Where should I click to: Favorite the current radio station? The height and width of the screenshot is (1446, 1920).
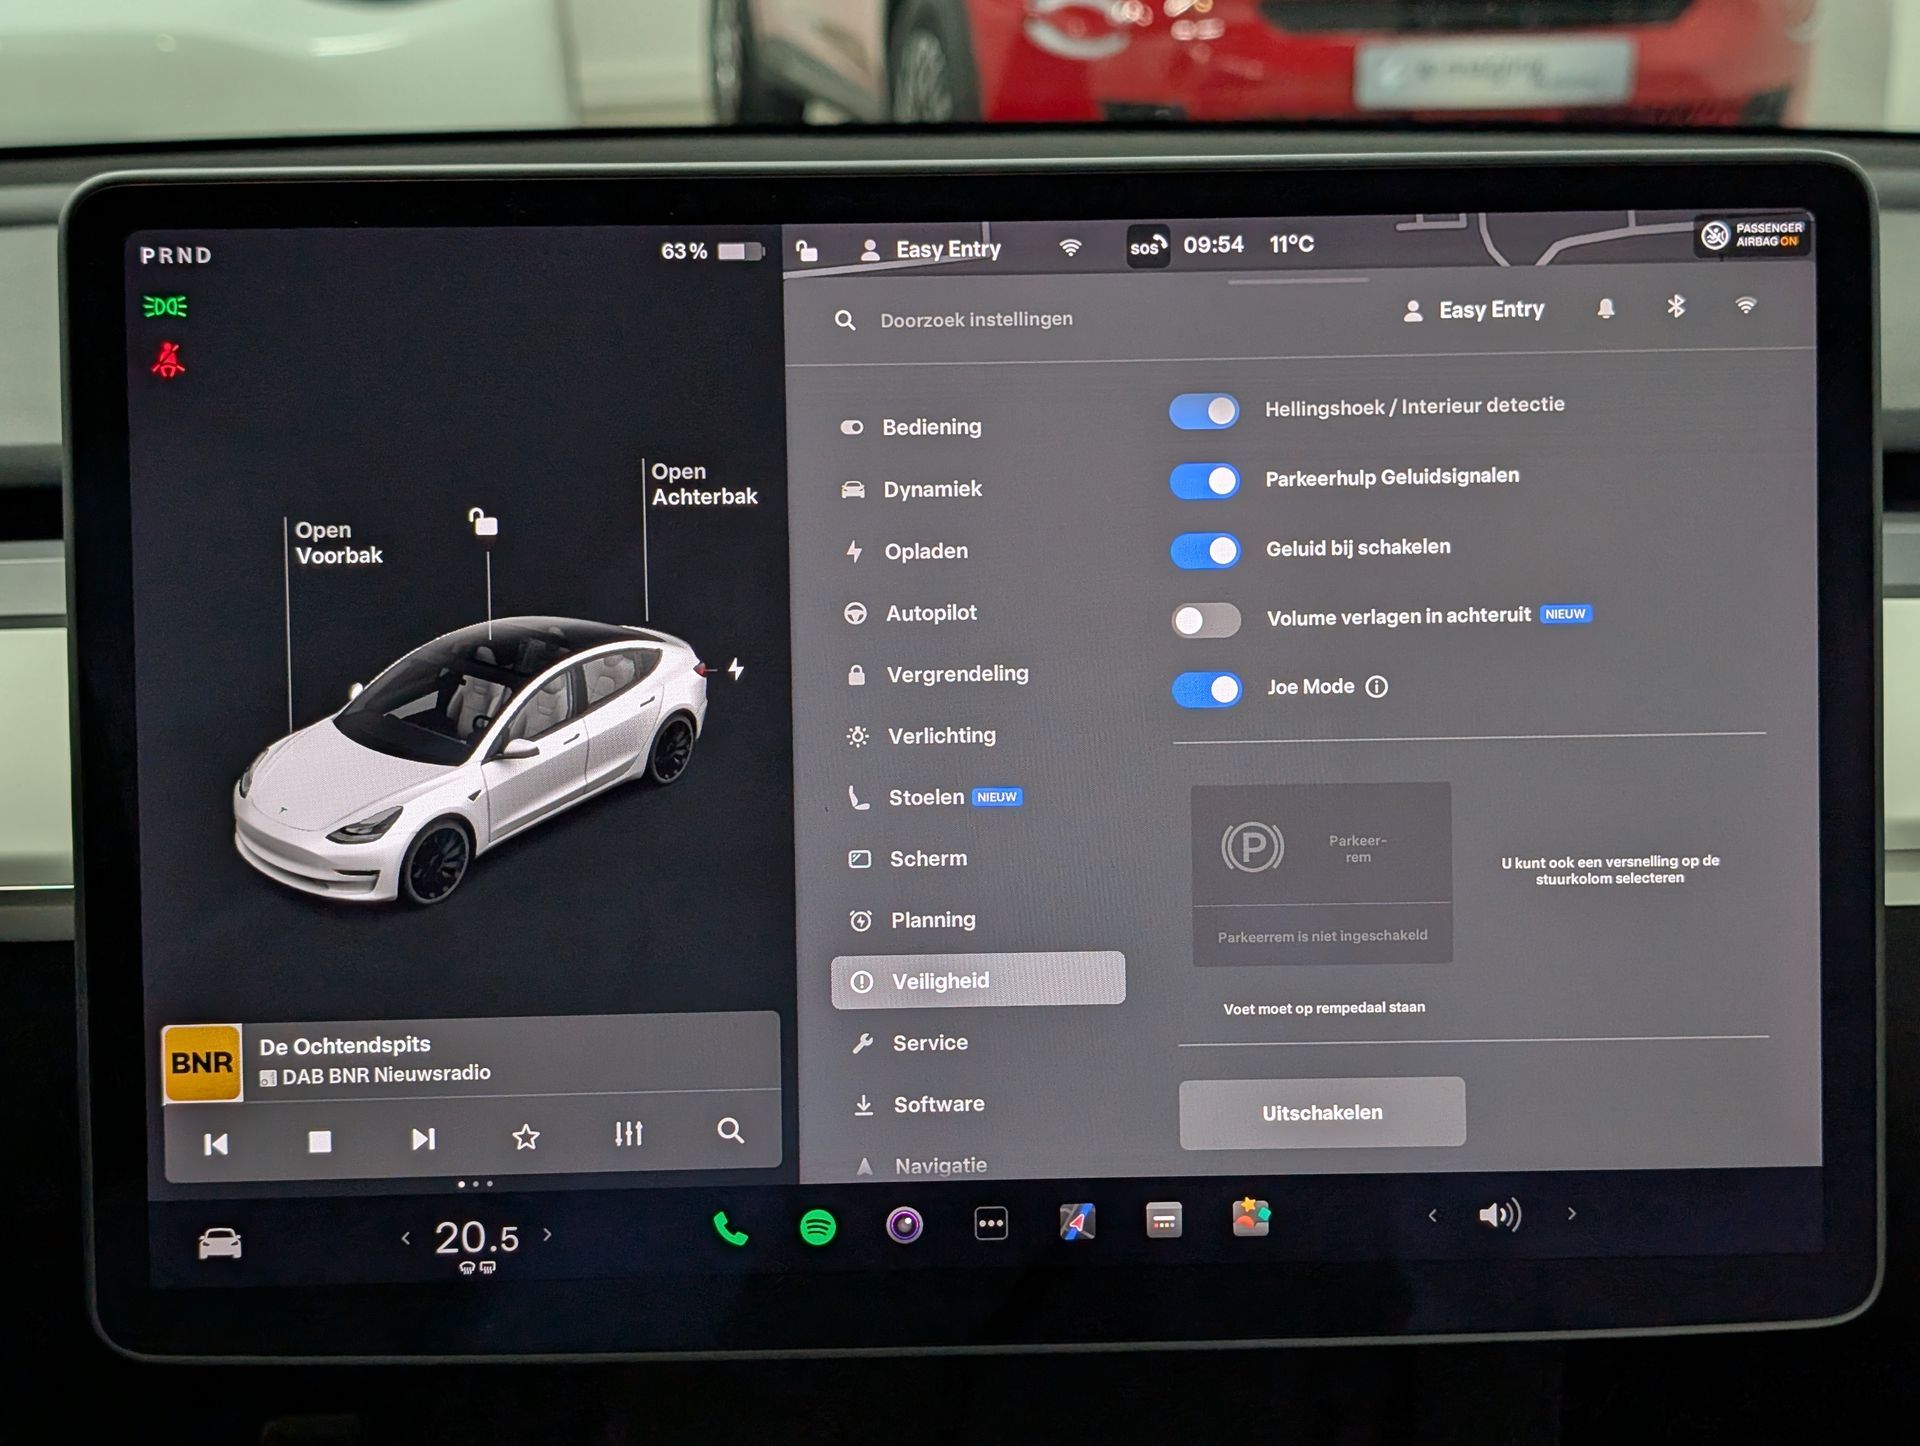(525, 1137)
